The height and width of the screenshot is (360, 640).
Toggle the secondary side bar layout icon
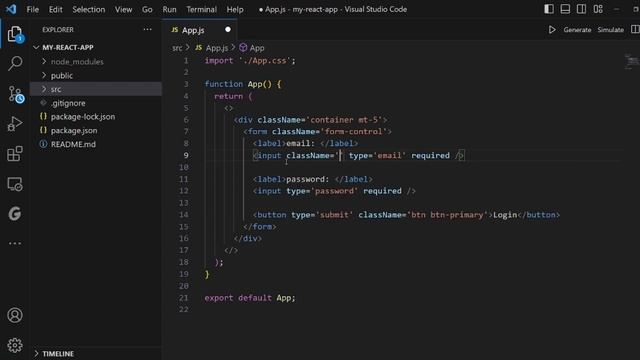[582, 9]
